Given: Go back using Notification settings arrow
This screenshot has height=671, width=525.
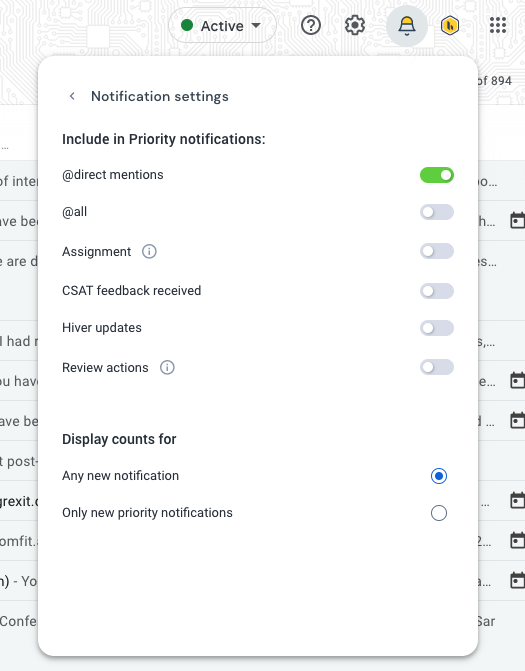Looking at the screenshot, I should click(72, 96).
